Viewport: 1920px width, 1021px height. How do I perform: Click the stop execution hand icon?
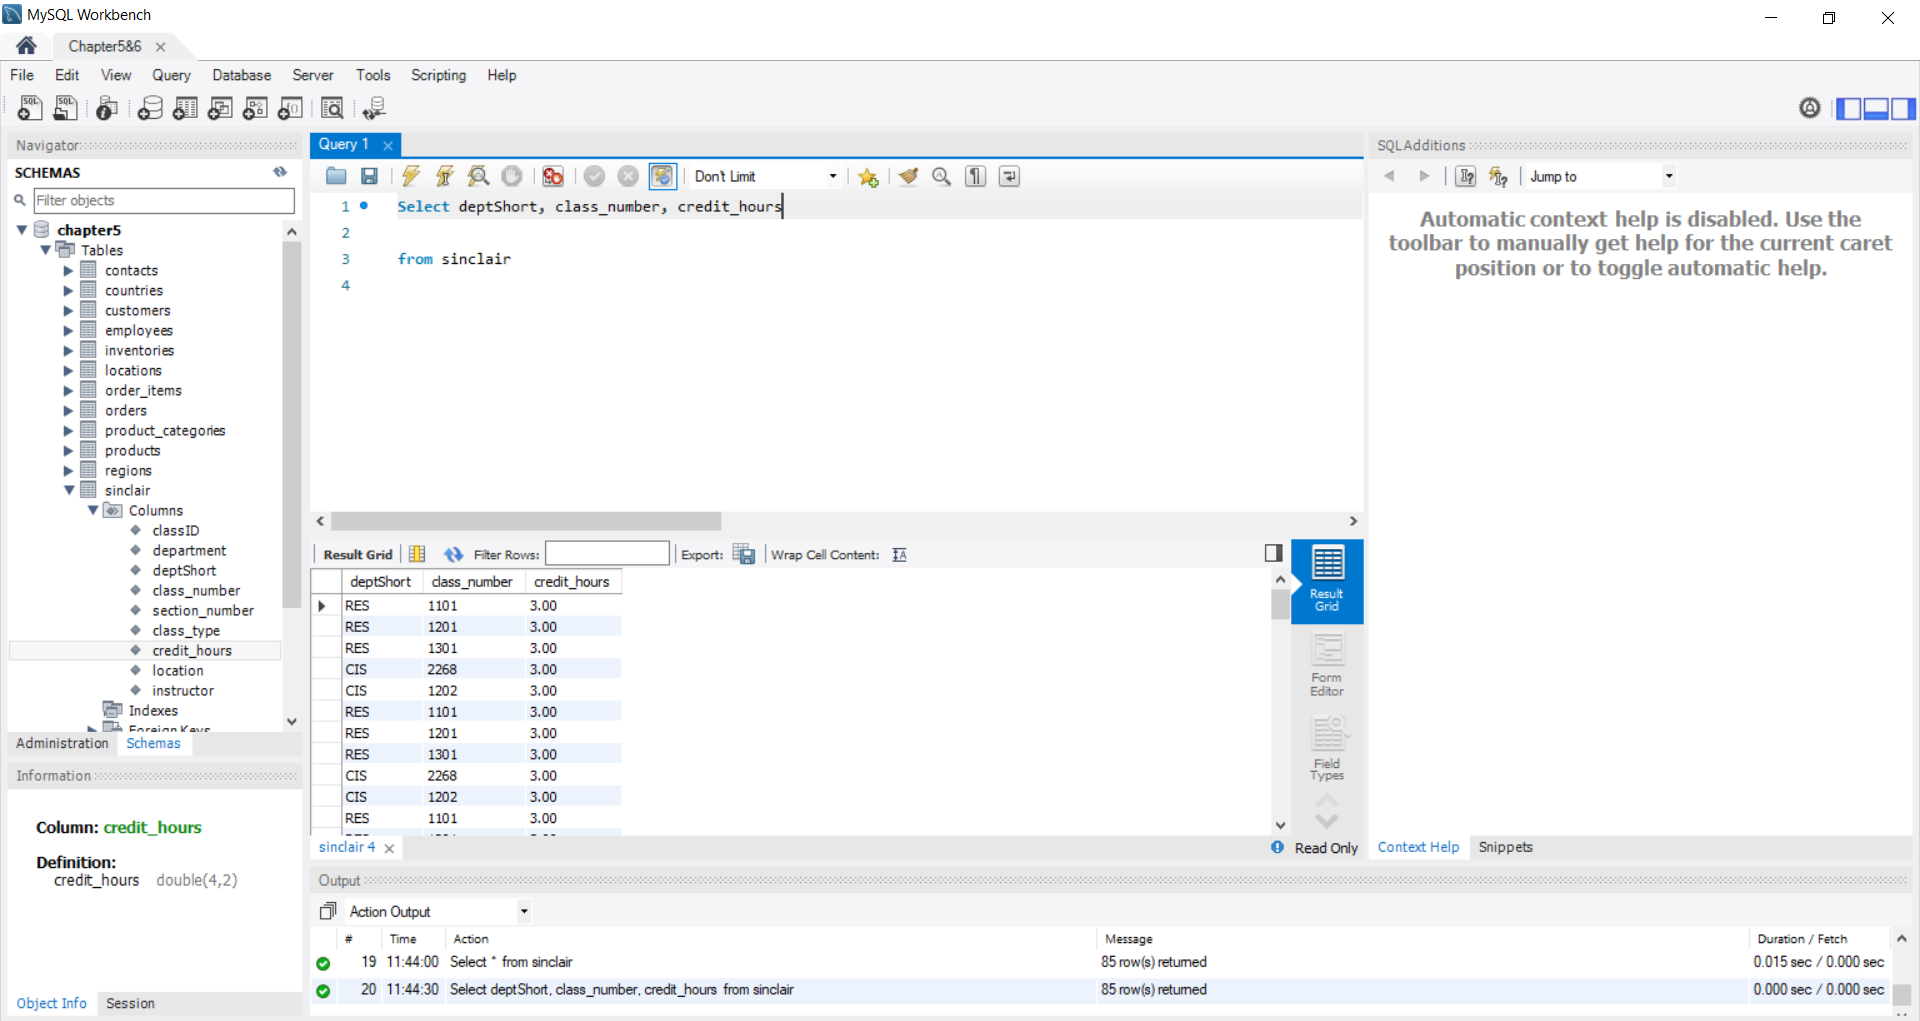coord(512,176)
